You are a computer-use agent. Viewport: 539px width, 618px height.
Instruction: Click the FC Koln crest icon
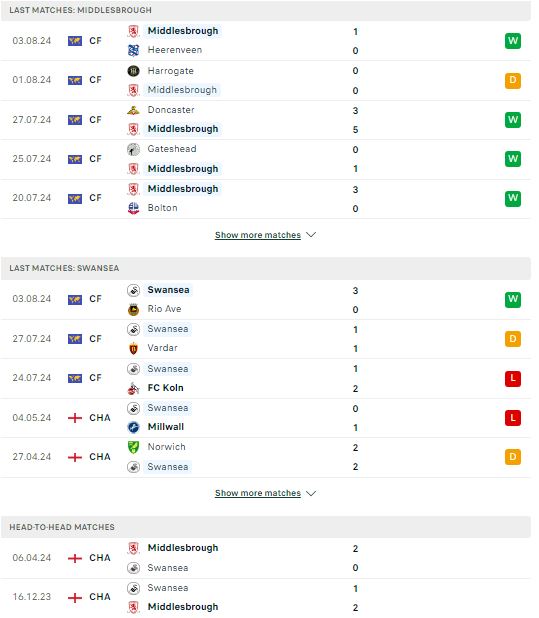click(134, 388)
